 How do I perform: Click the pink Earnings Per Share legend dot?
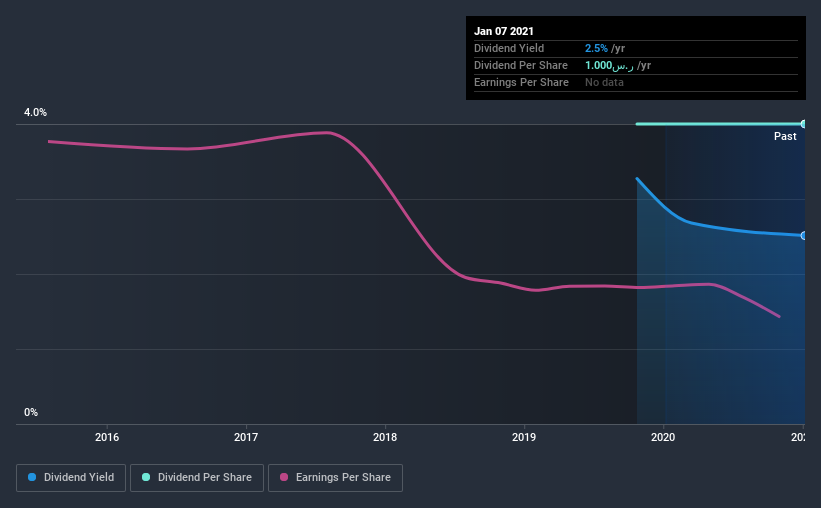[284, 477]
